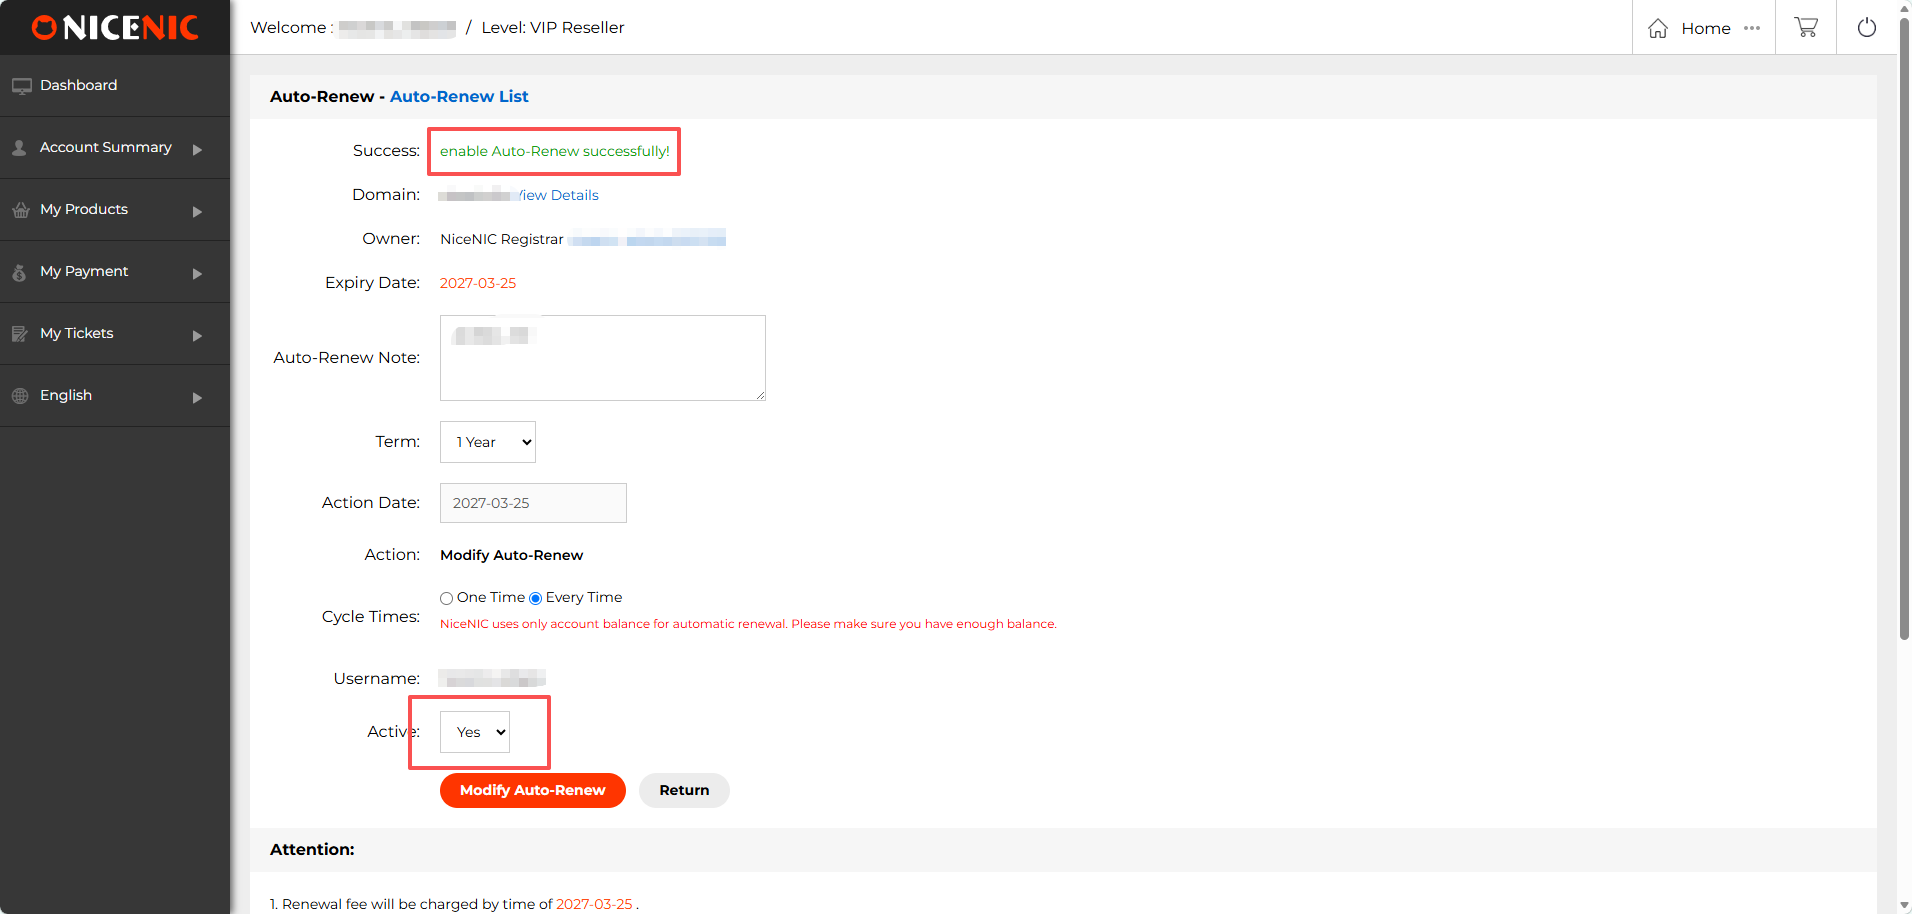Click the NiceNIC Registrar owner text
The image size is (1912, 914).
(x=502, y=239)
